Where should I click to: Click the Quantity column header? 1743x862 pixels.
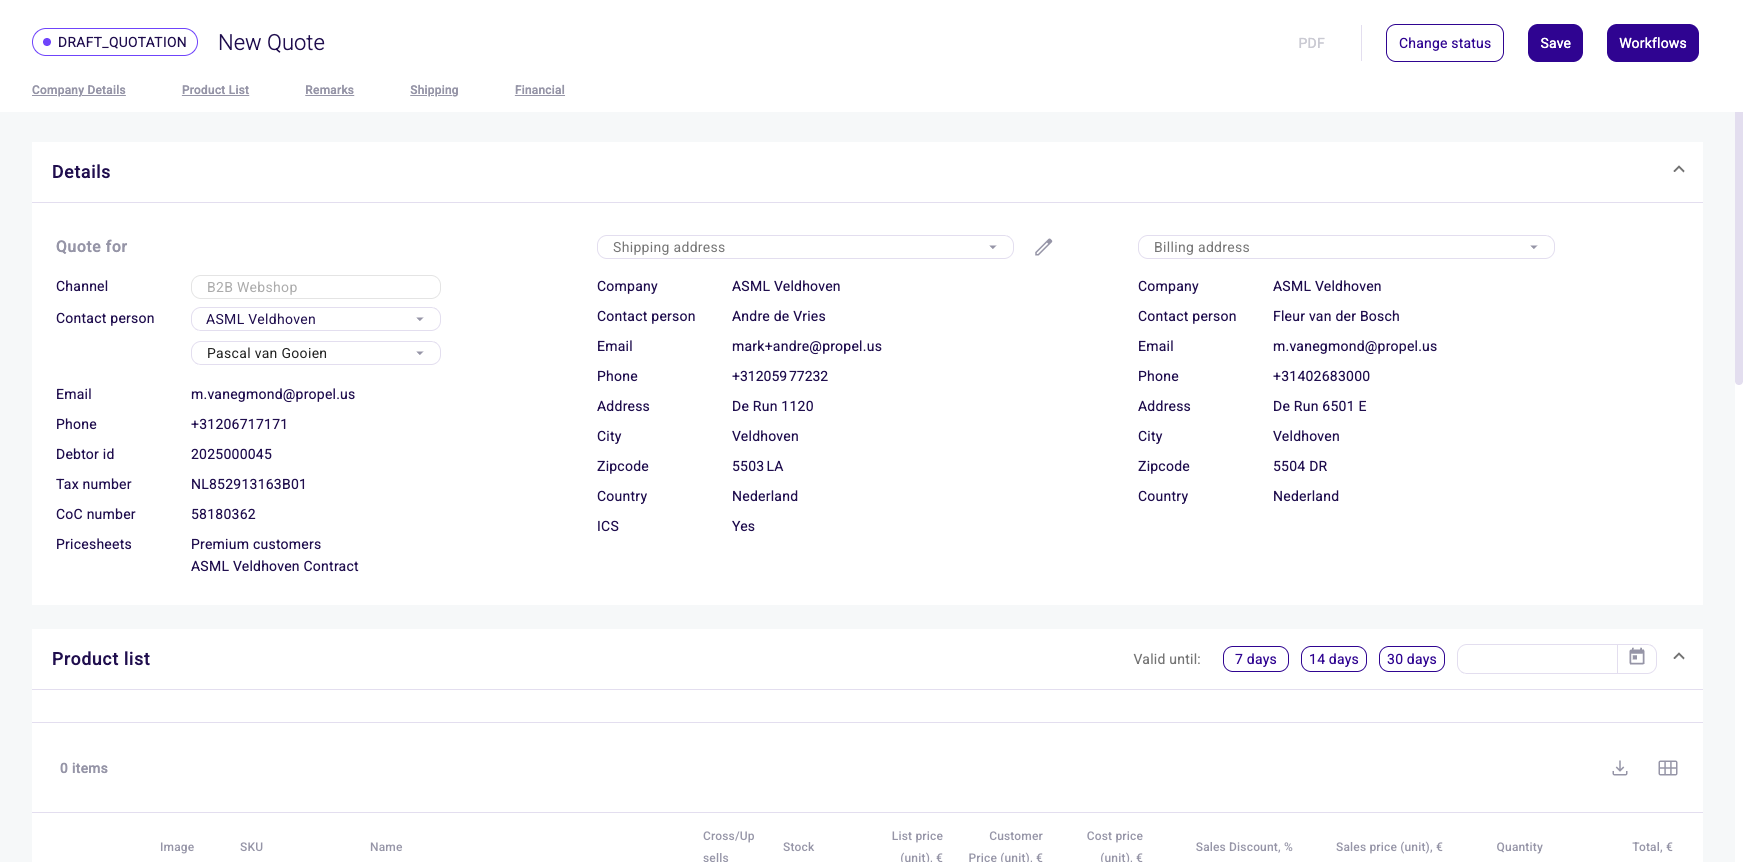click(1519, 847)
